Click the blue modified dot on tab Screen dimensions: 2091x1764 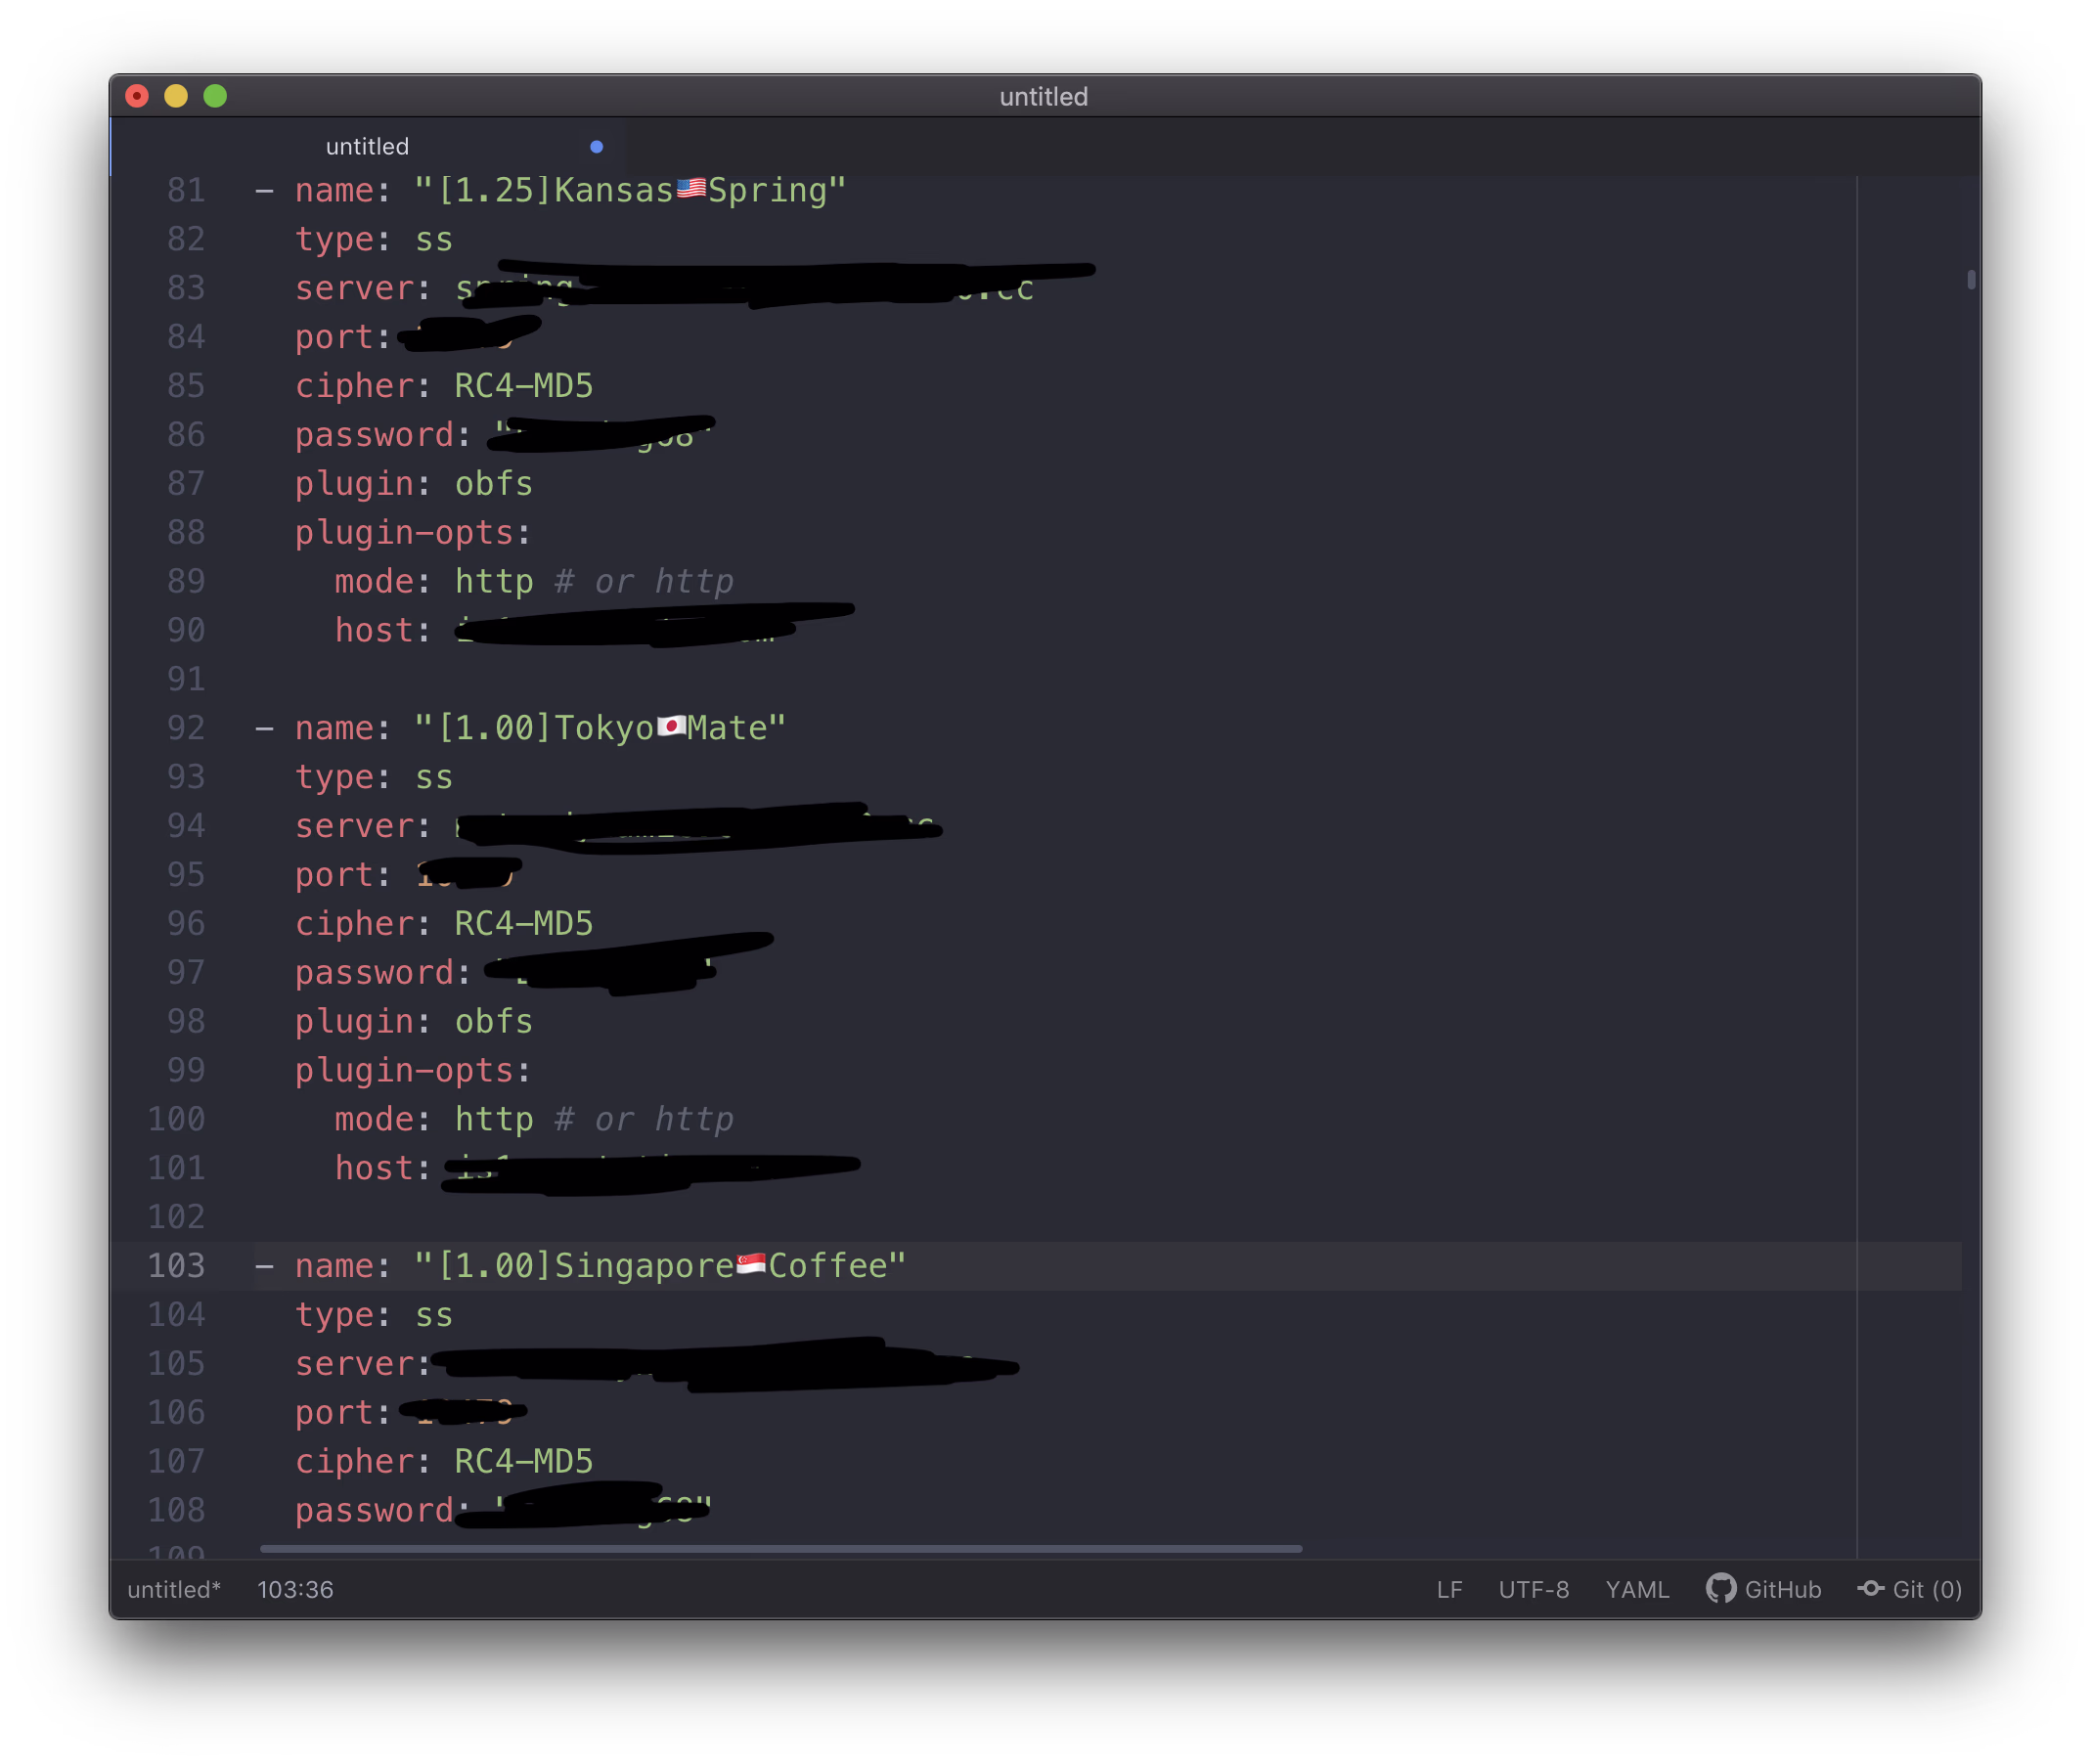(597, 147)
